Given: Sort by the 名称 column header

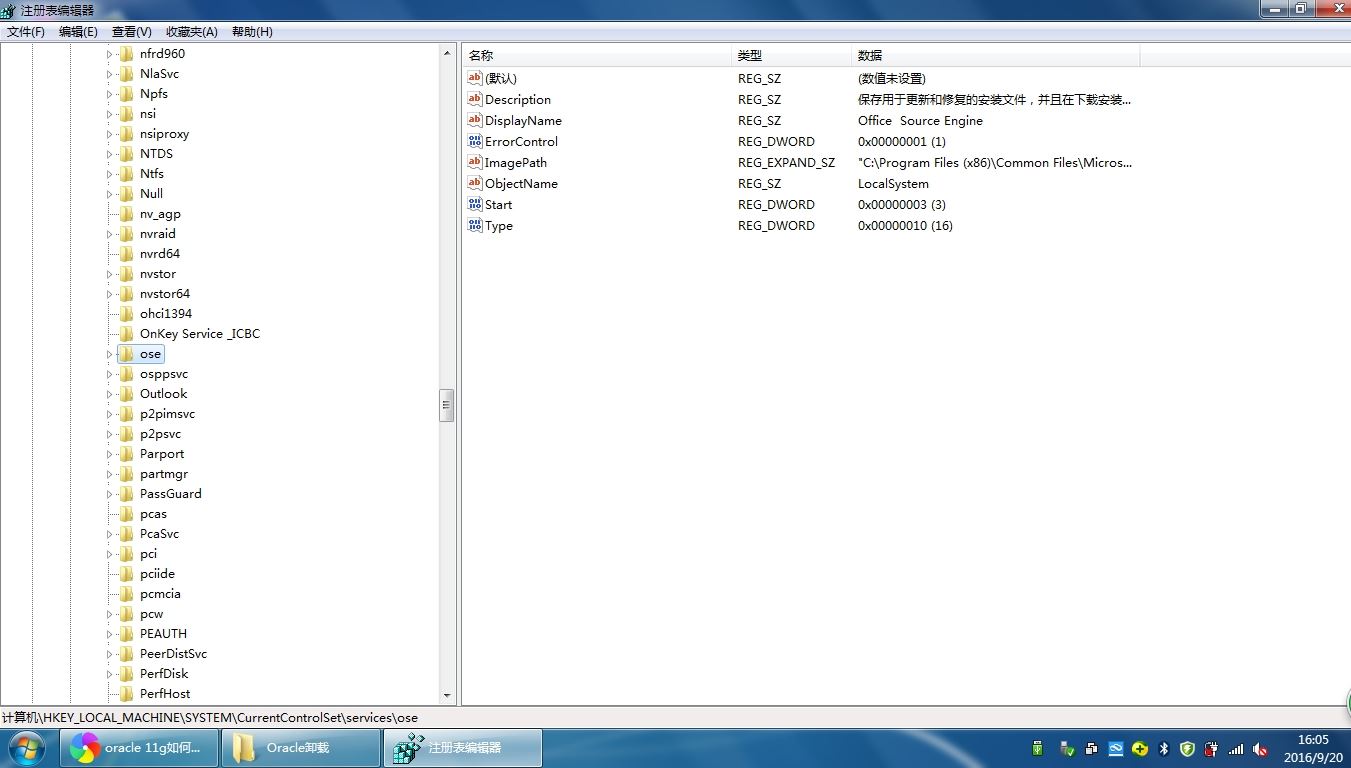Looking at the screenshot, I should click(x=597, y=56).
